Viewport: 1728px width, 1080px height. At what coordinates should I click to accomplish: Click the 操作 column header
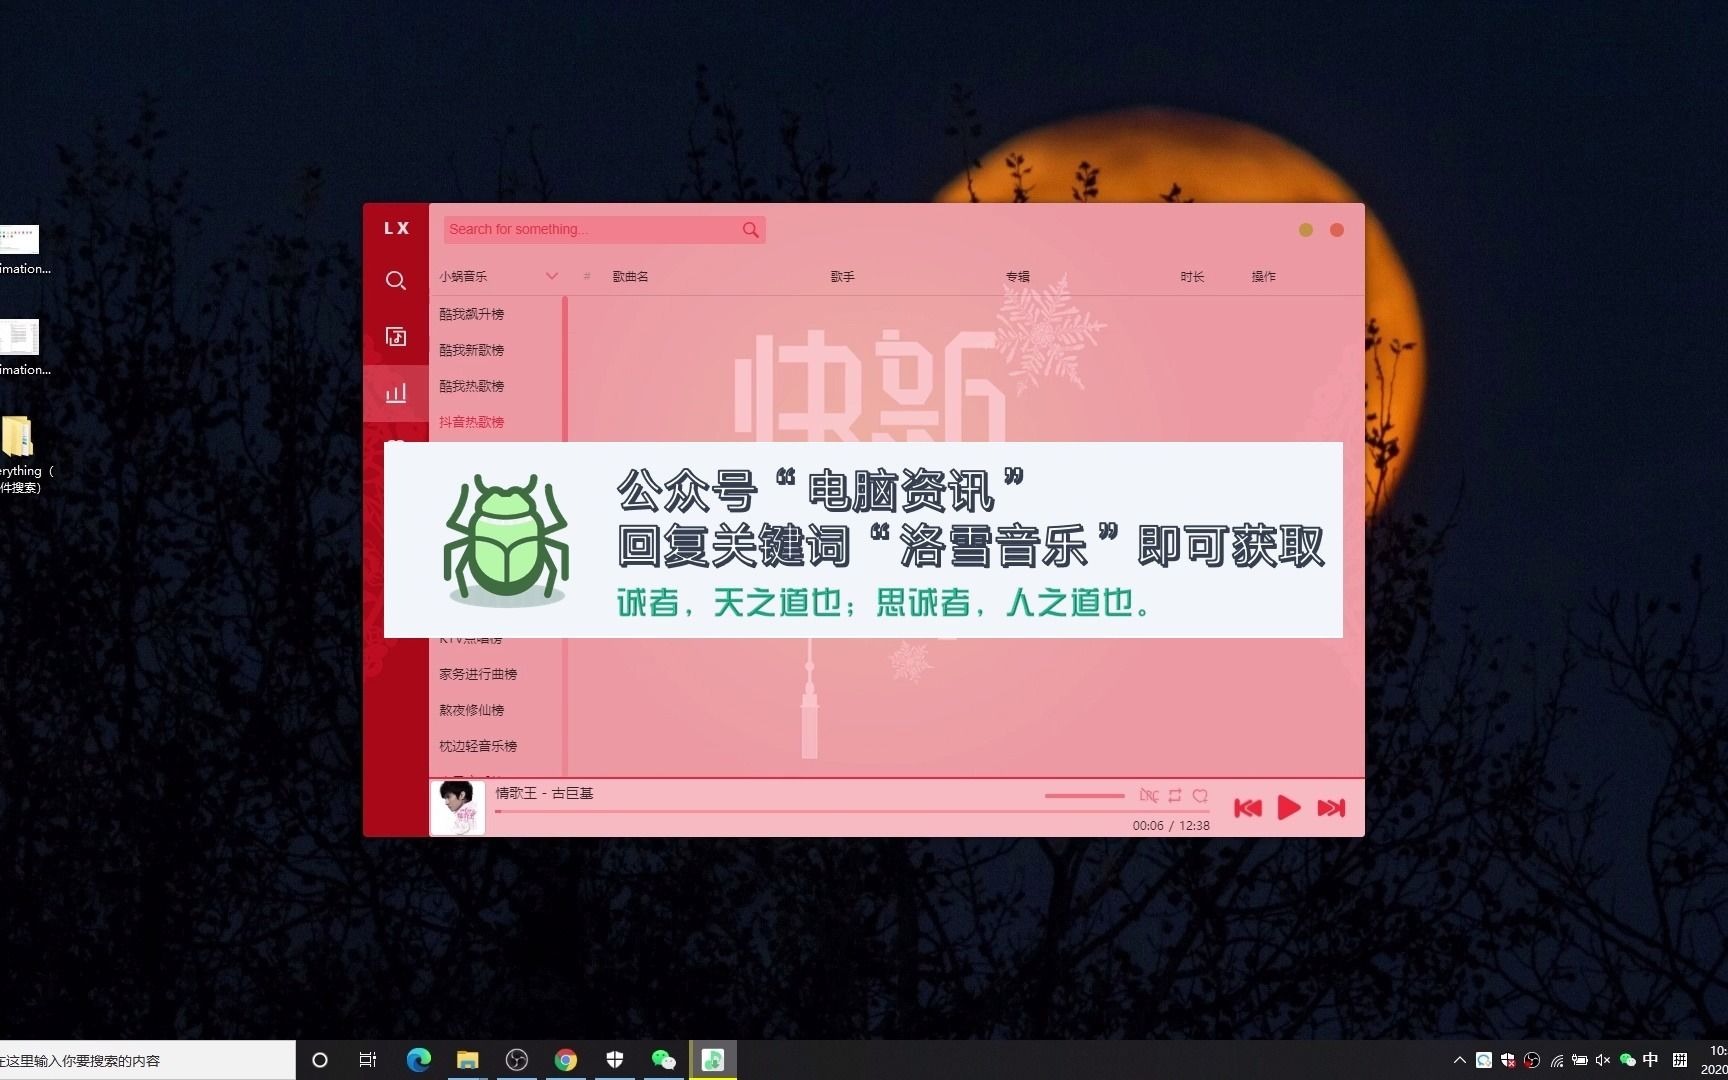click(1263, 277)
